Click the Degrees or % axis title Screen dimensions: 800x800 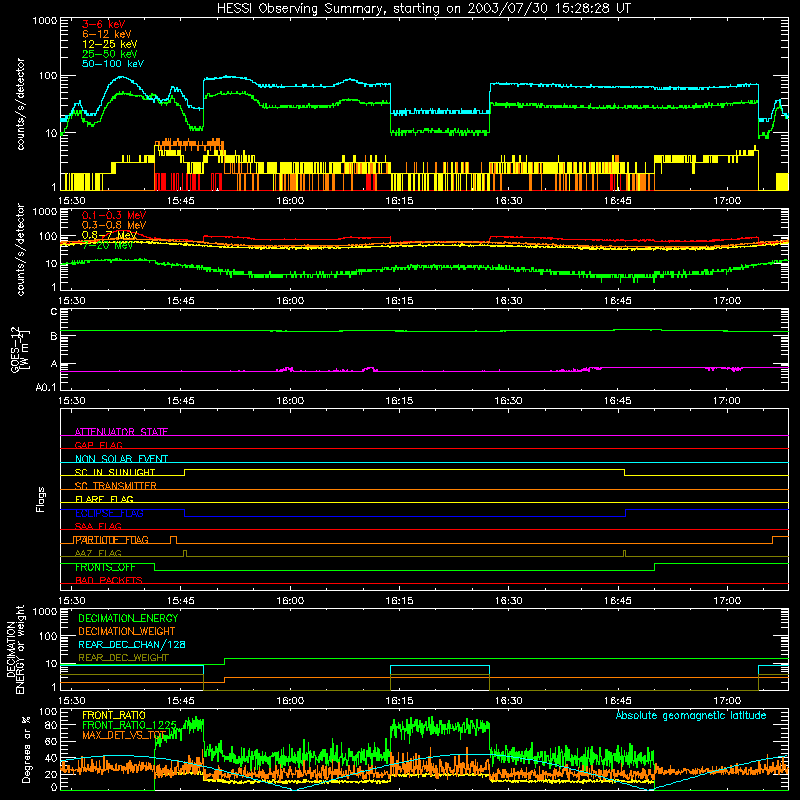point(26,749)
